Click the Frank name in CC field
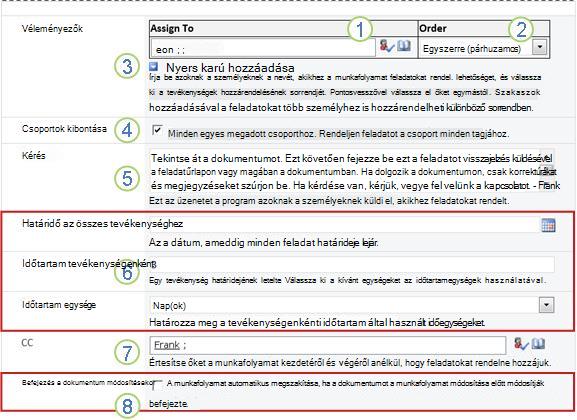The width and height of the screenshot is (577, 420). tap(167, 345)
